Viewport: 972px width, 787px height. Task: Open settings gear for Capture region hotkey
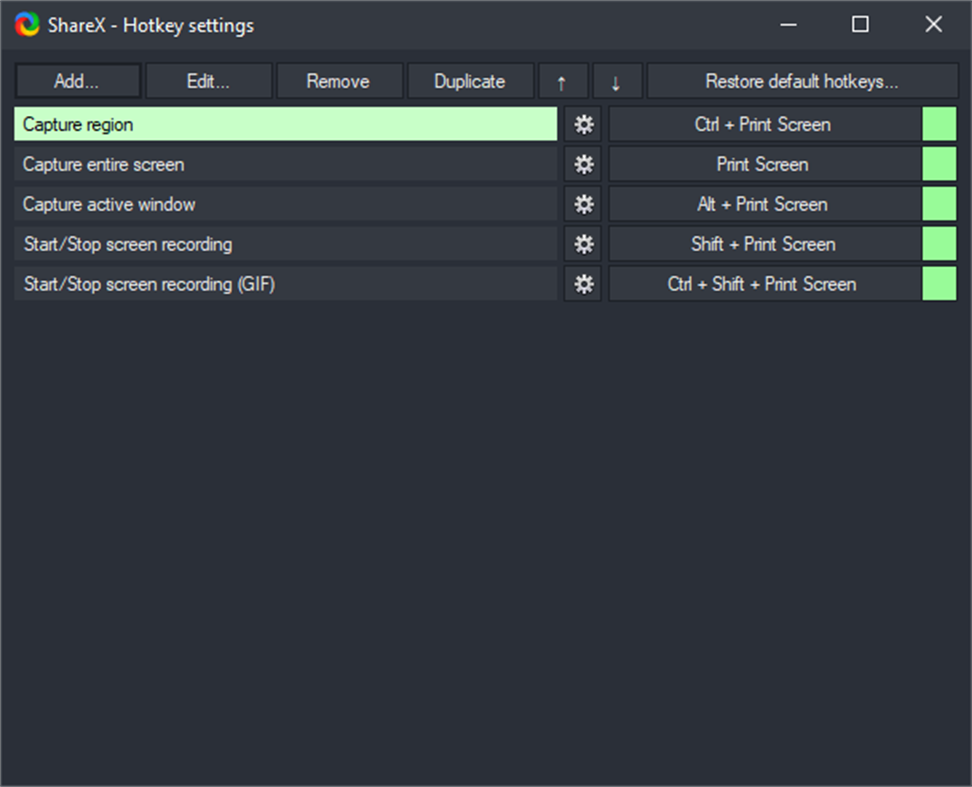(583, 124)
